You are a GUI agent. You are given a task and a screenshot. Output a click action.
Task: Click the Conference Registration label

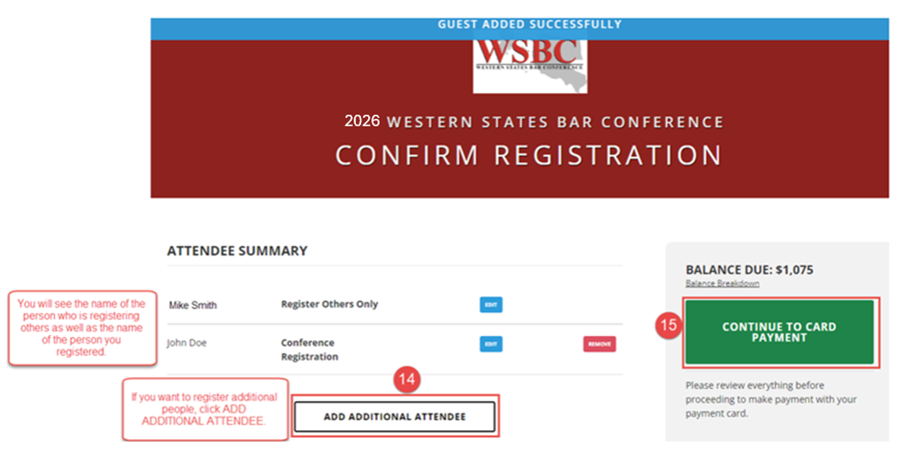(x=309, y=349)
